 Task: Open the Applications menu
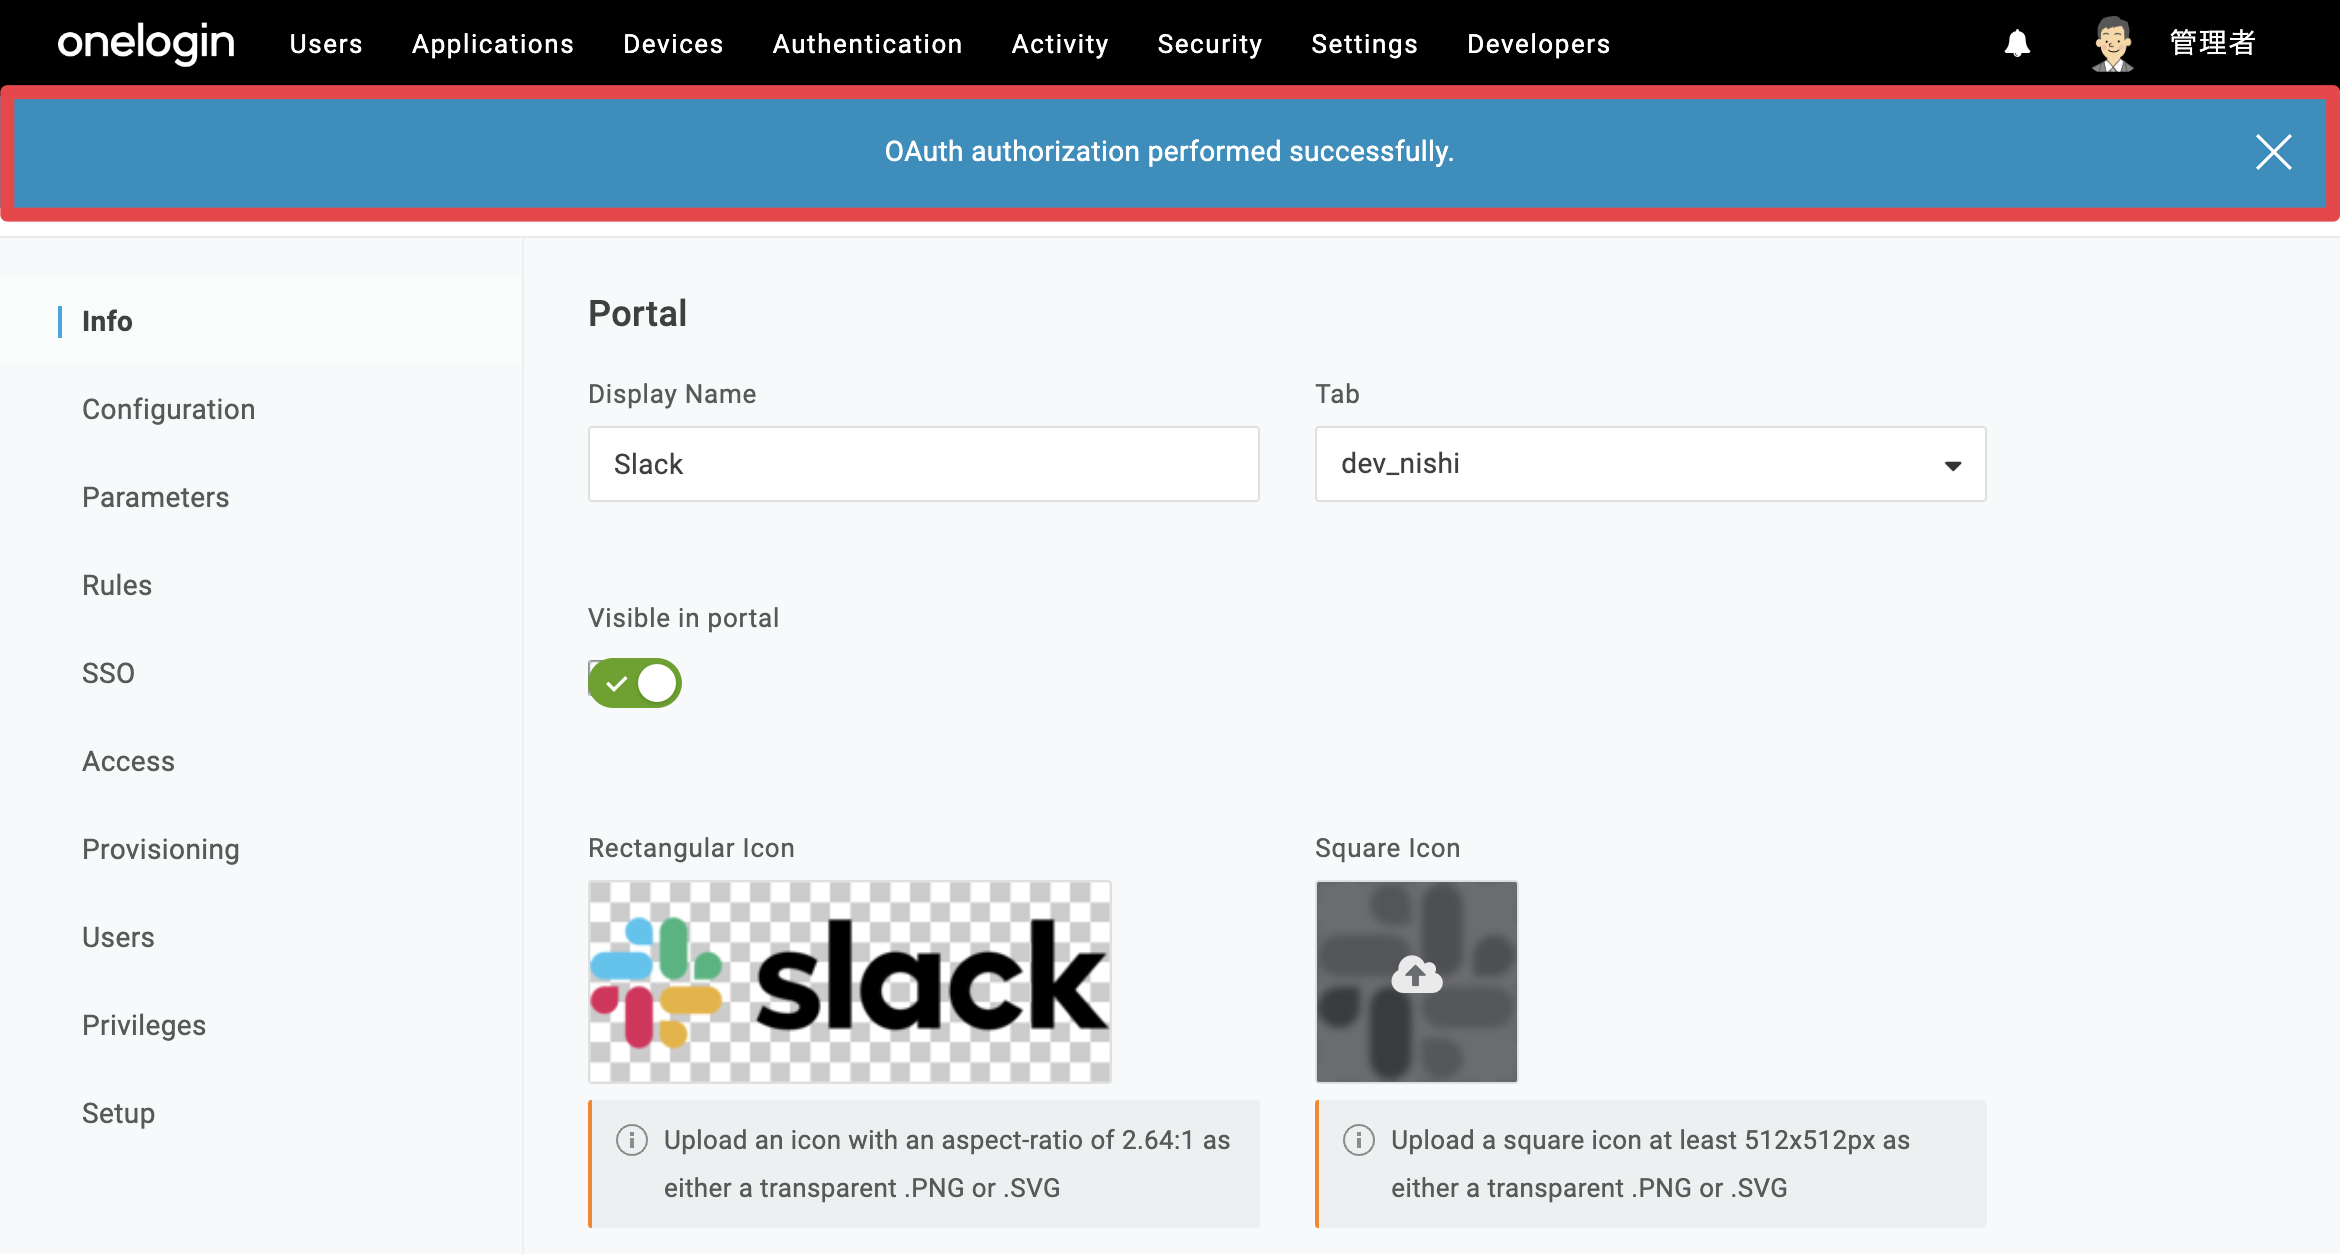point(493,44)
